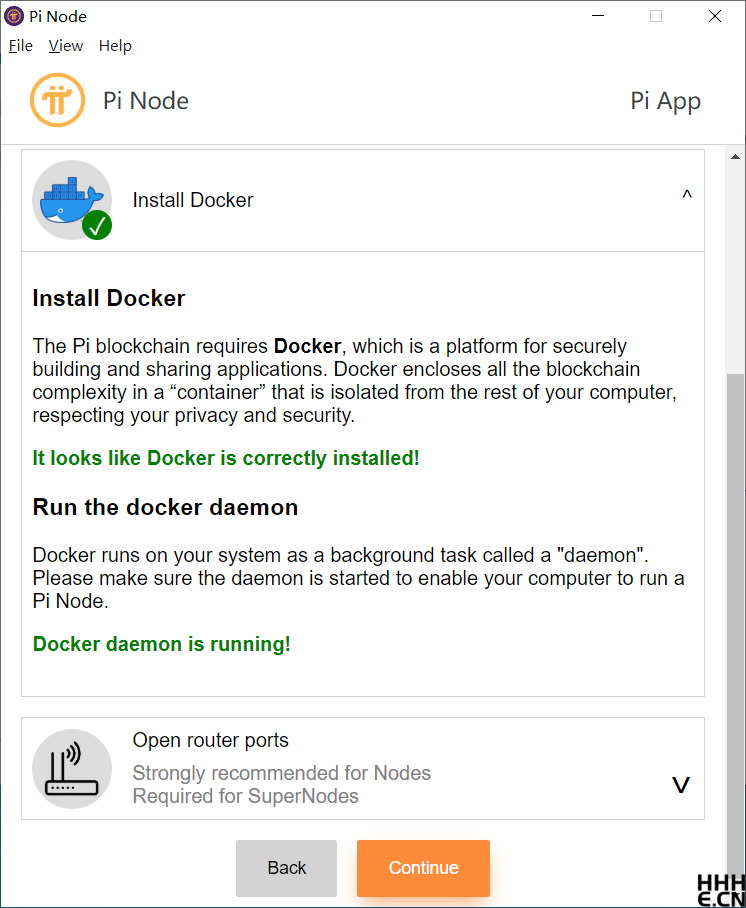Viewport: 746px width, 908px height.
Task: Click the green Docker checkmark badge
Action: pyautogui.click(x=97, y=225)
